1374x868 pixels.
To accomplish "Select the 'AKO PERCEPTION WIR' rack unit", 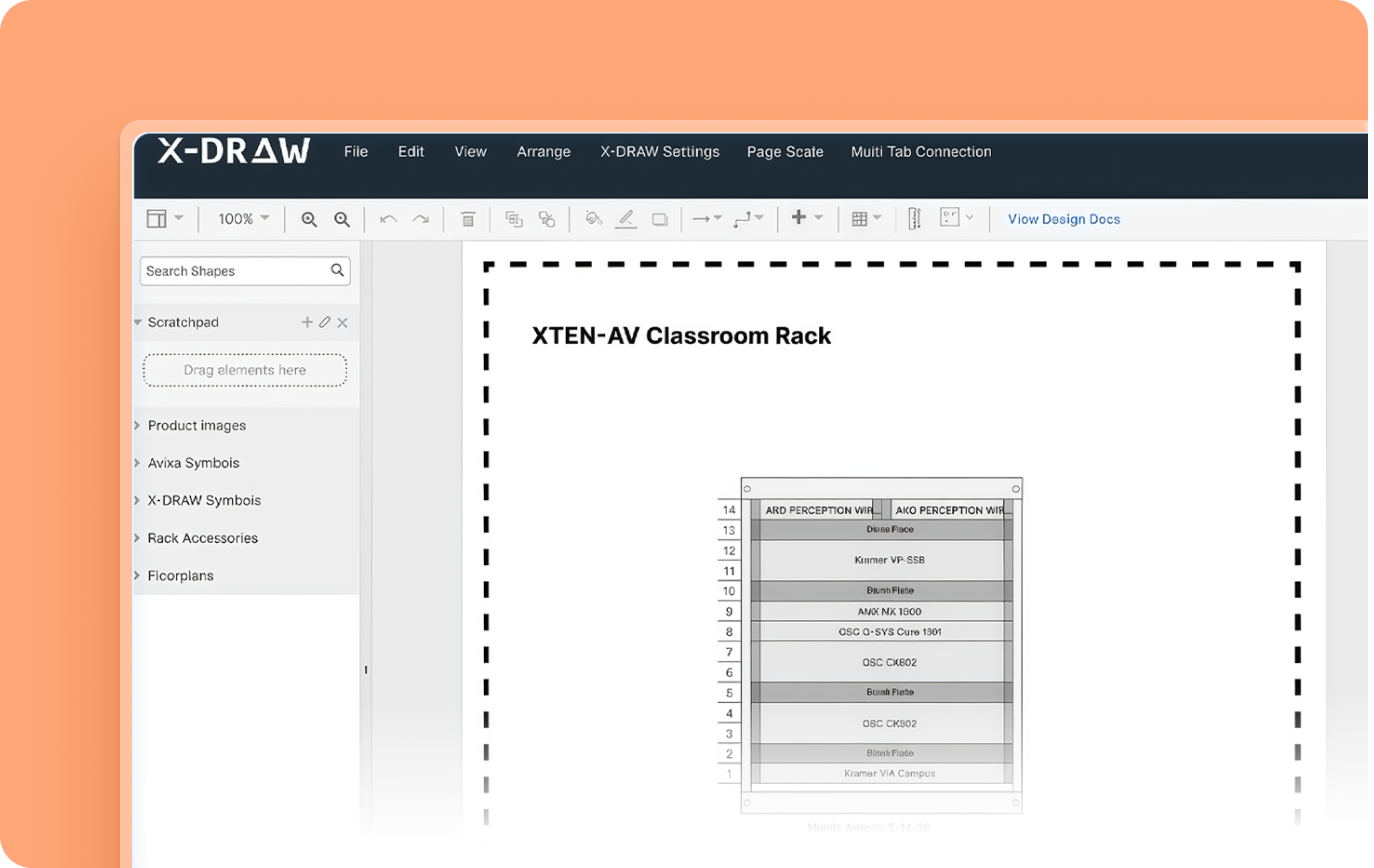I will (x=948, y=510).
